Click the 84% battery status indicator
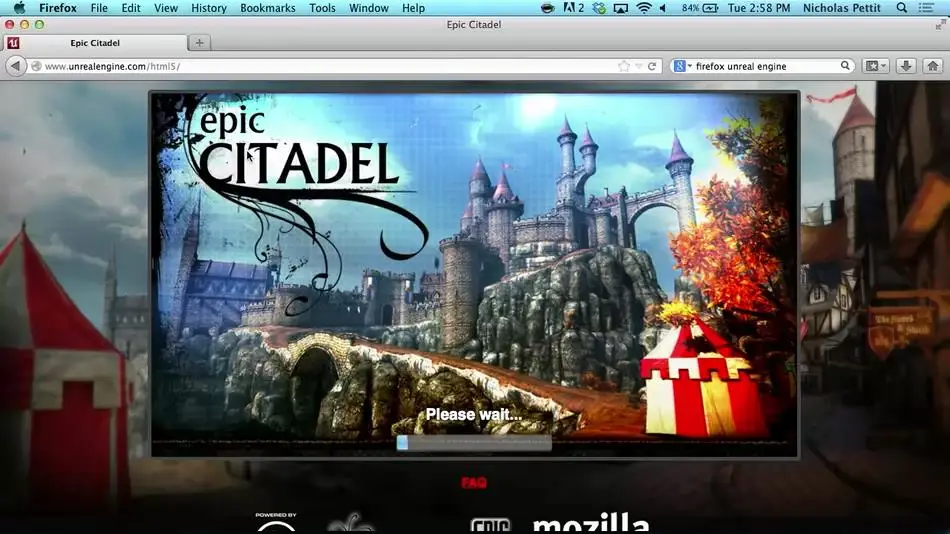 coord(700,8)
